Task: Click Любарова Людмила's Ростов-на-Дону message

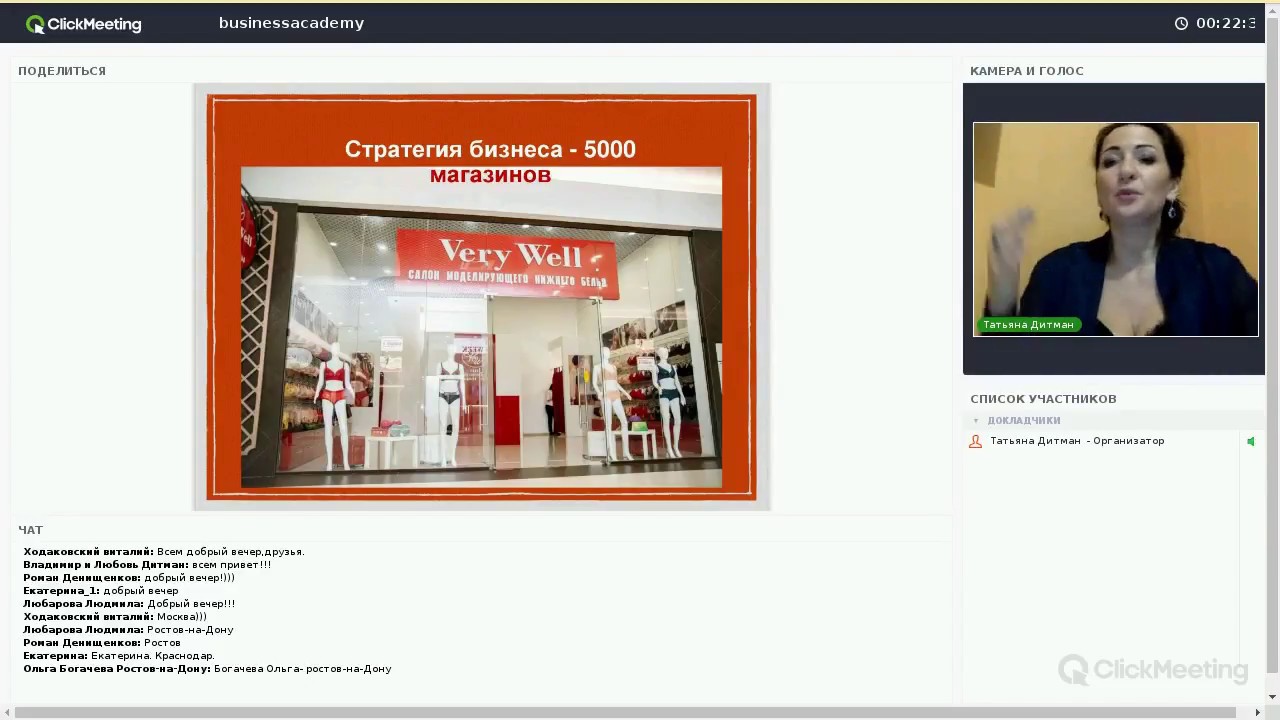Action: [x=128, y=630]
